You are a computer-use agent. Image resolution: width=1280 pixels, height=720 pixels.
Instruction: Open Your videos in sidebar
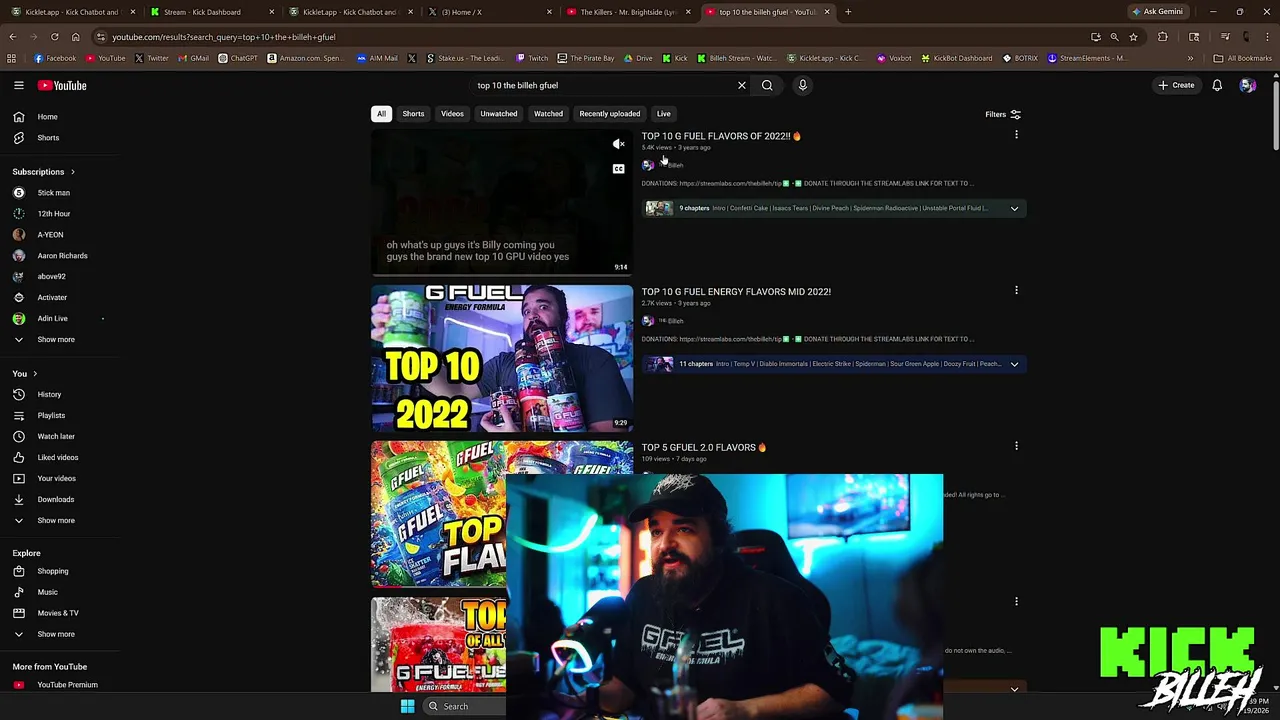(x=57, y=478)
